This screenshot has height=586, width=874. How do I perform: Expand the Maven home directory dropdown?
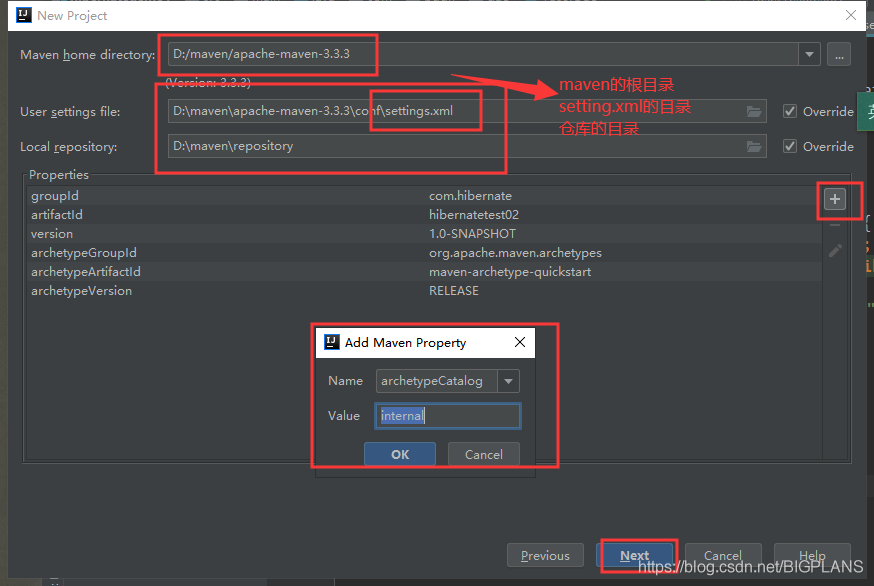(x=809, y=55)
